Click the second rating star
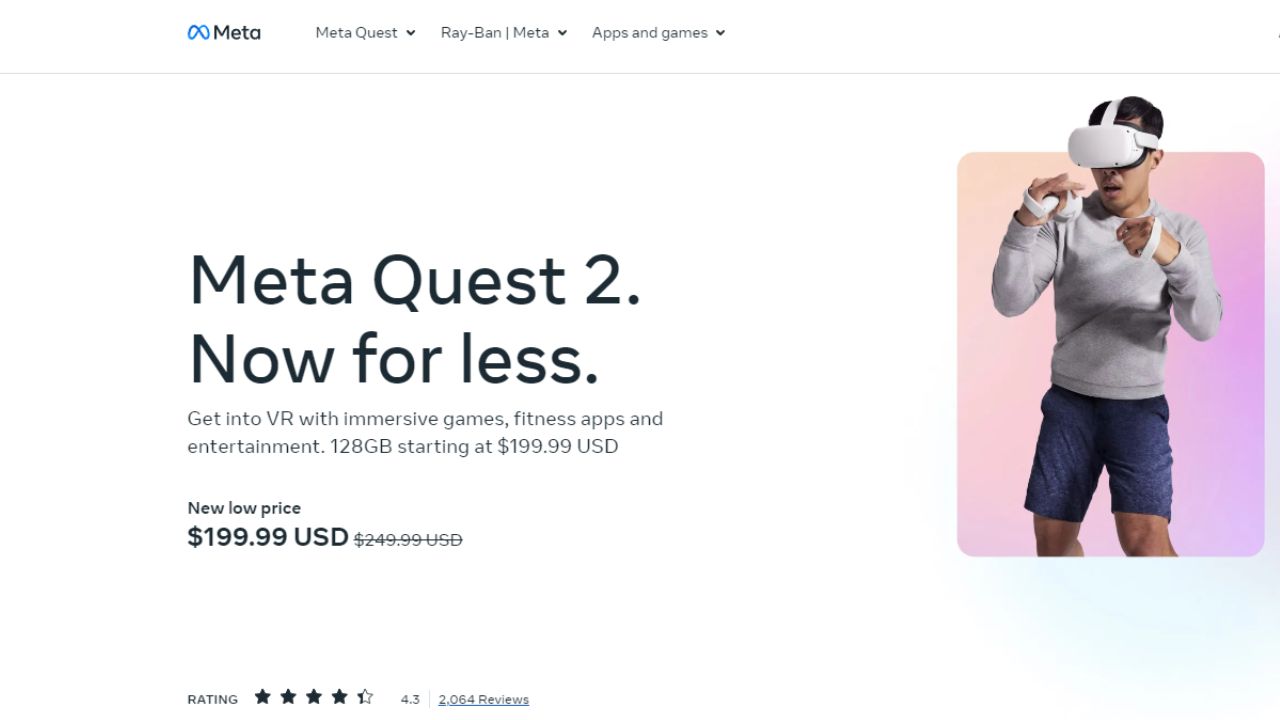 [288, 697]
